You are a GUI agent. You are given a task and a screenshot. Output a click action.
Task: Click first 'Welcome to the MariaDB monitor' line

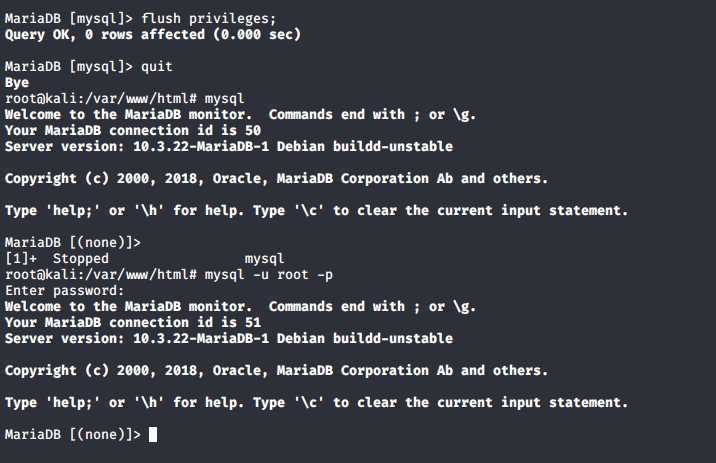click(x=240, y=115)
